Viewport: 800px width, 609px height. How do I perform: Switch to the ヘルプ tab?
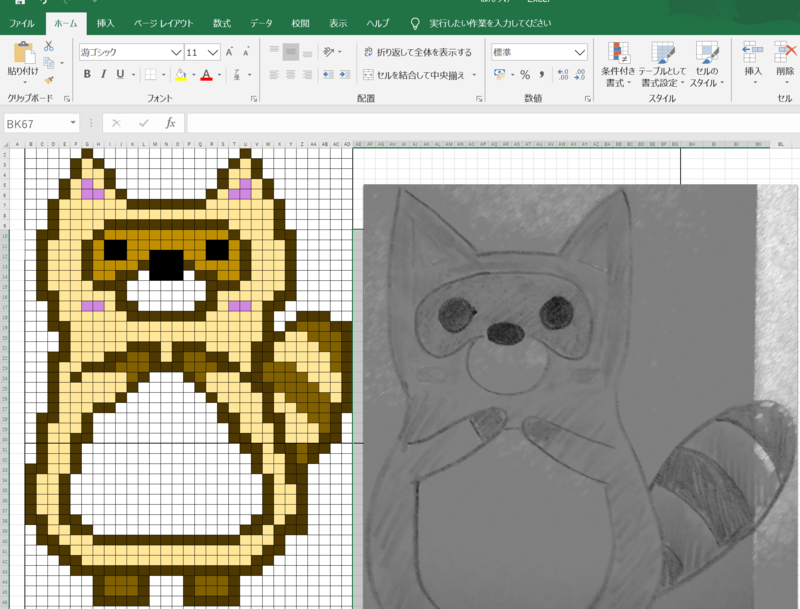(378, 23)
